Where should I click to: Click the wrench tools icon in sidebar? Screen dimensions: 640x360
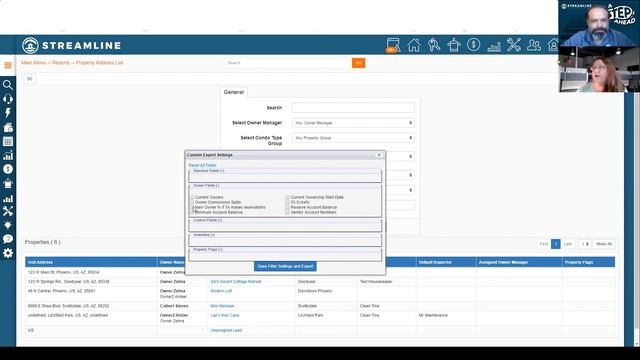[8, 211]
